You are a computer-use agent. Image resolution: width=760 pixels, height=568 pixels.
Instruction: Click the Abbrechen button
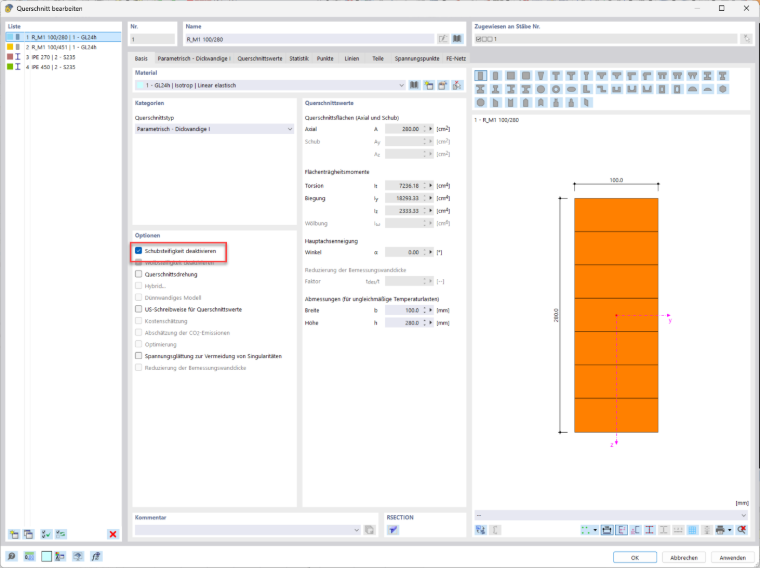click(x=684, y=557)
